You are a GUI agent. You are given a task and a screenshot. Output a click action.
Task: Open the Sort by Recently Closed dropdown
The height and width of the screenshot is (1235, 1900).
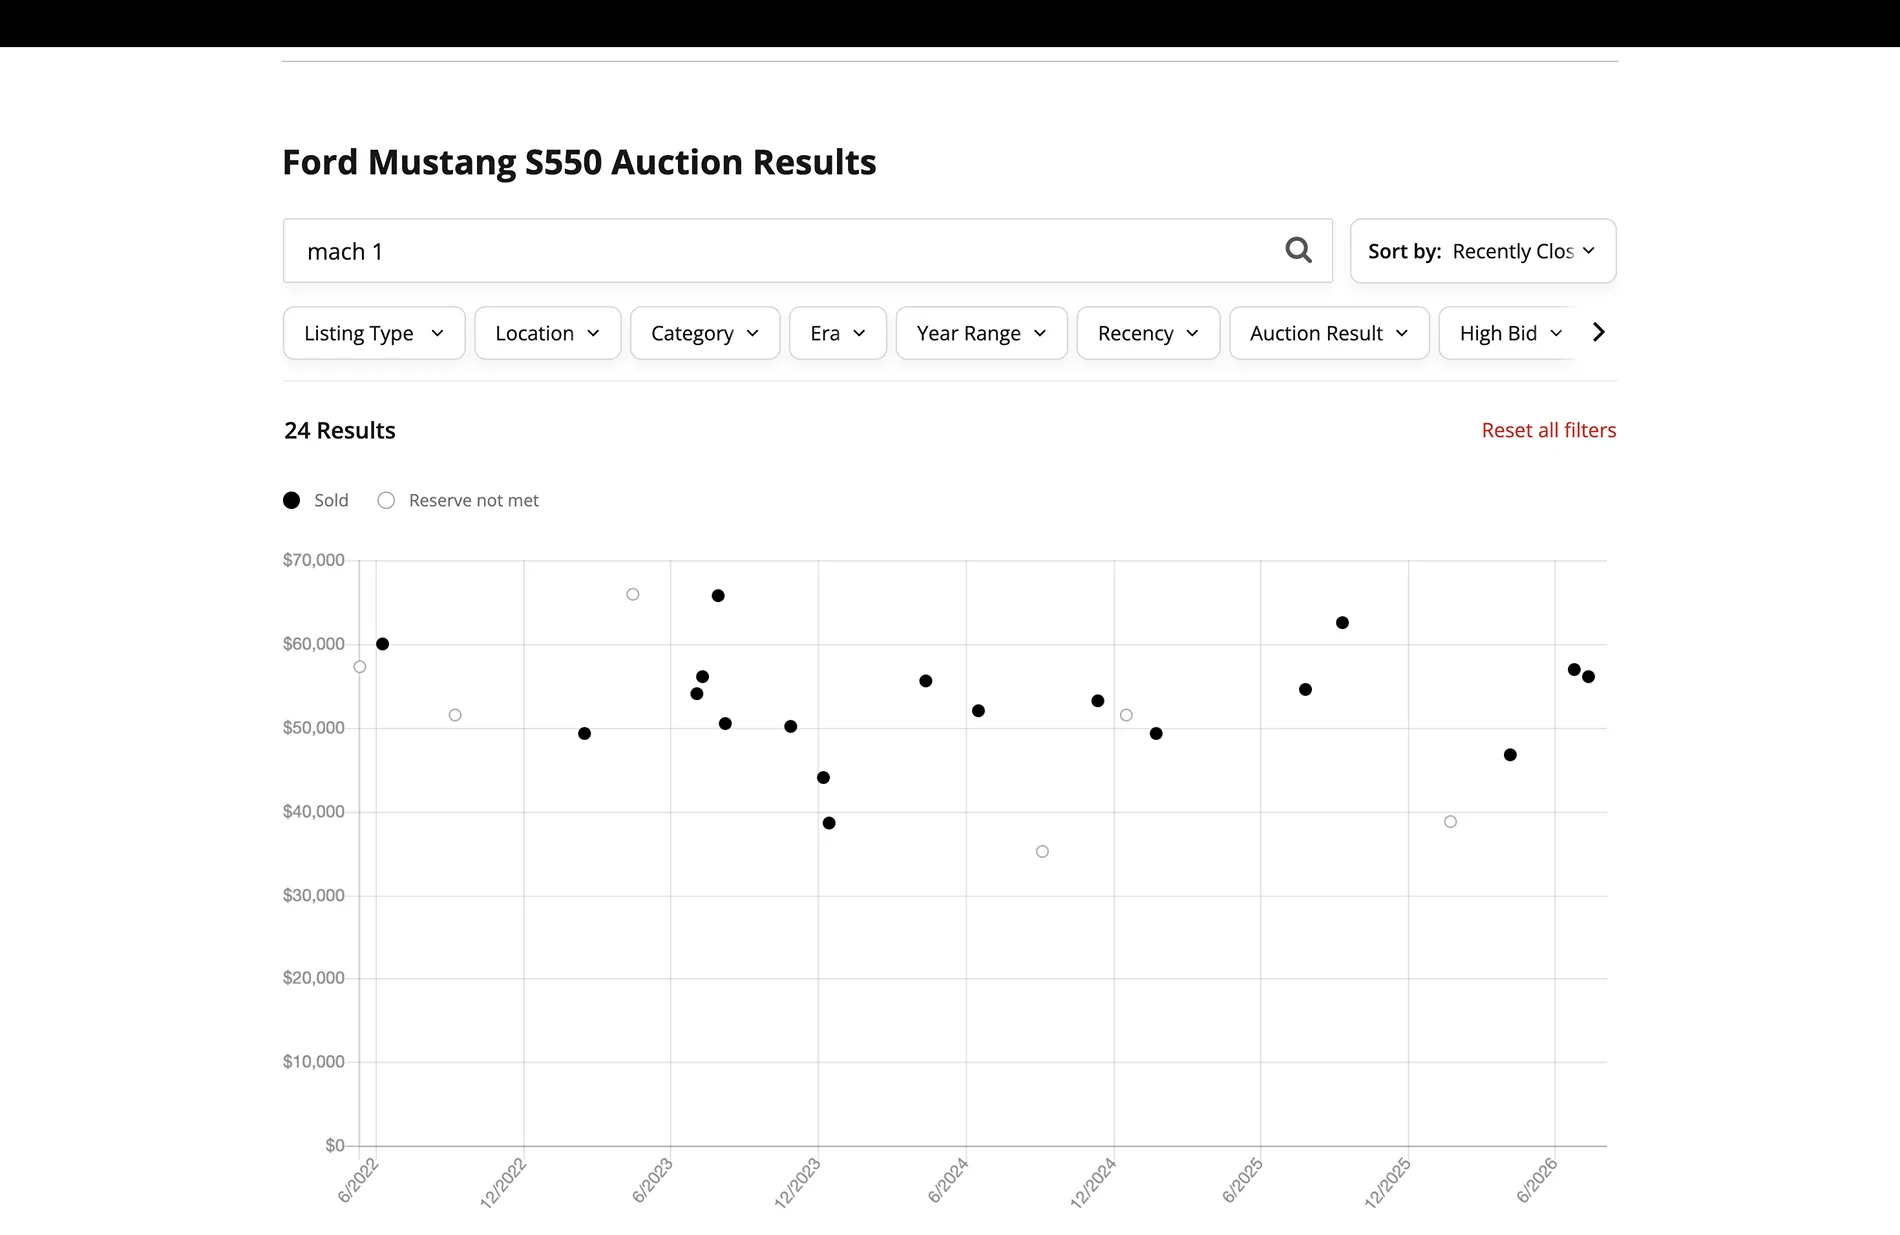(1483, 251)
